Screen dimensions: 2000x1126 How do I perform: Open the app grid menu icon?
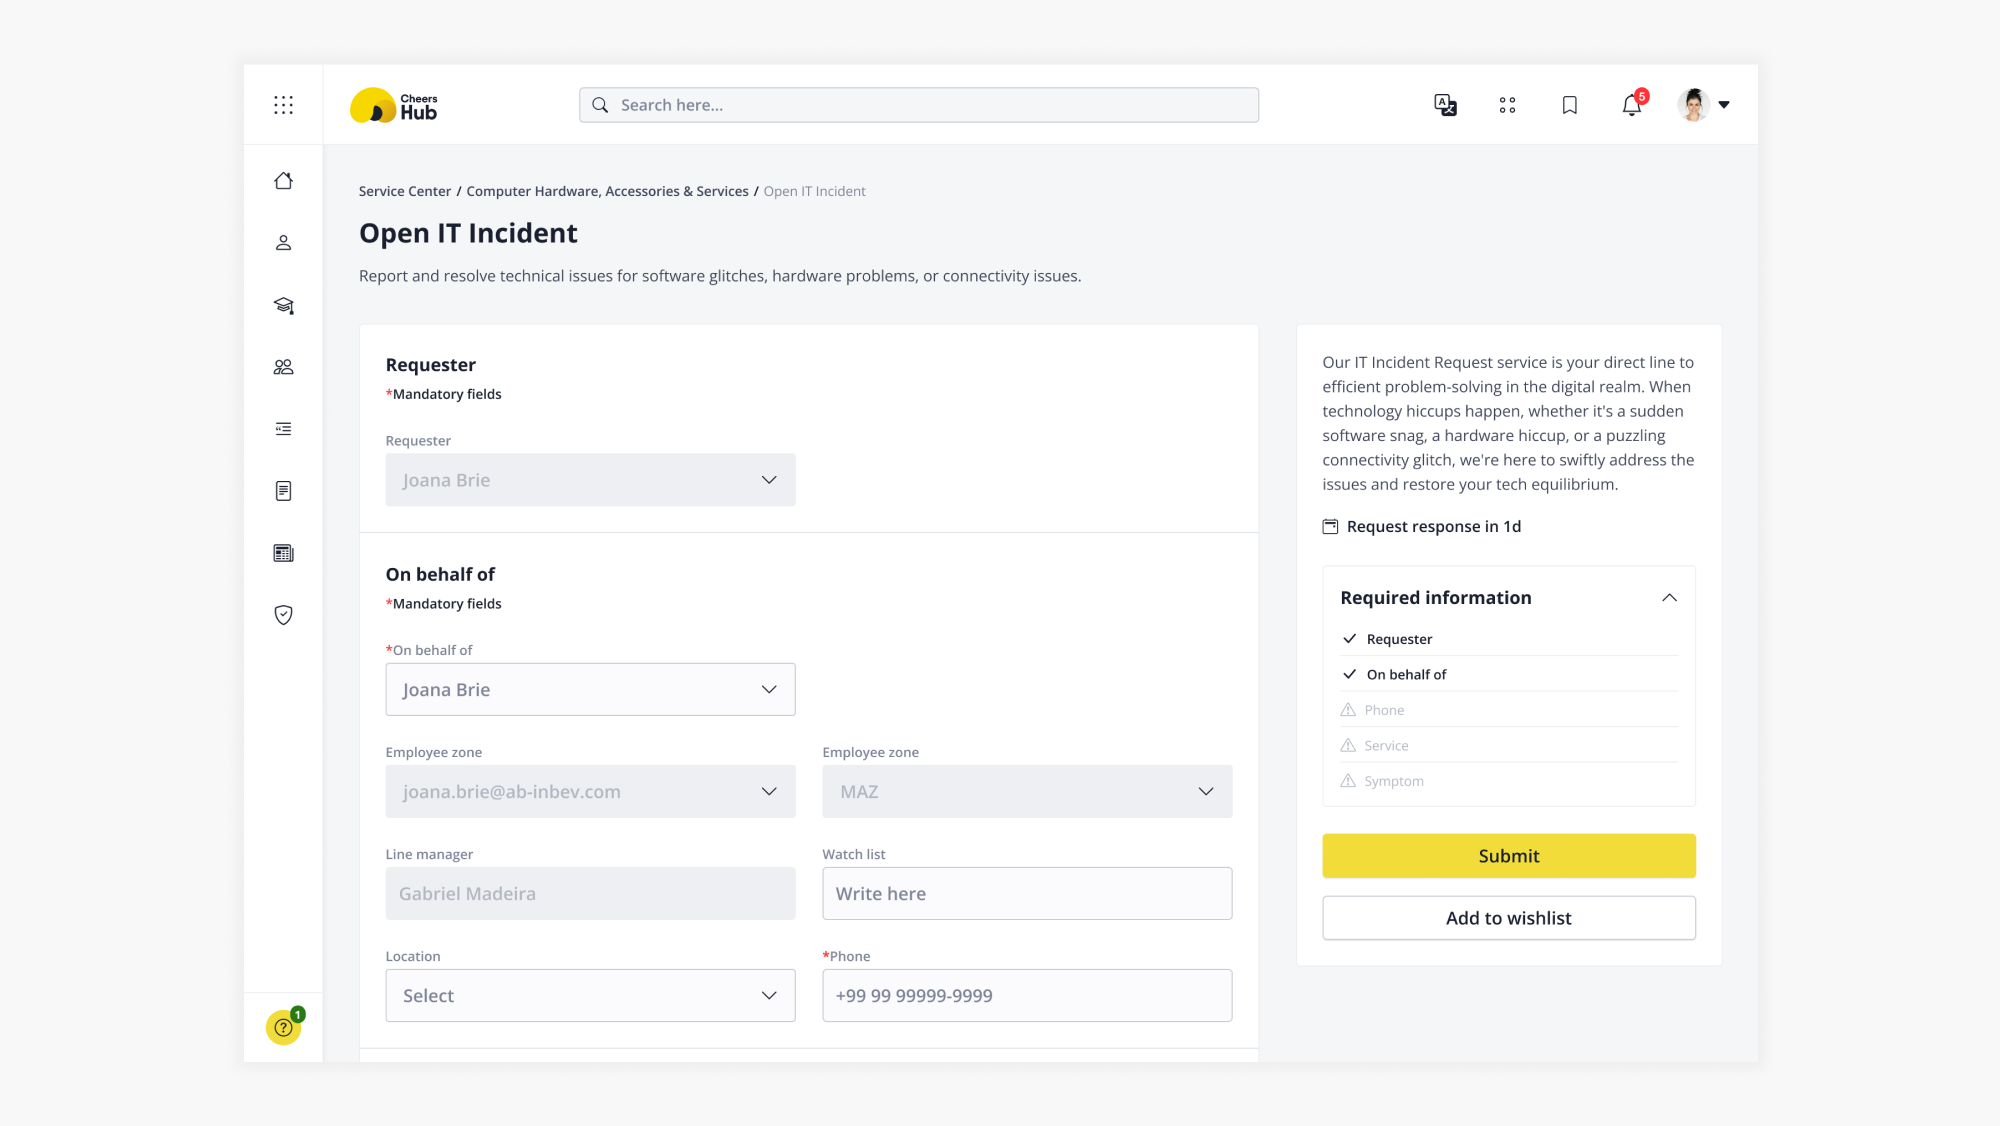click(x=283, y=105)
